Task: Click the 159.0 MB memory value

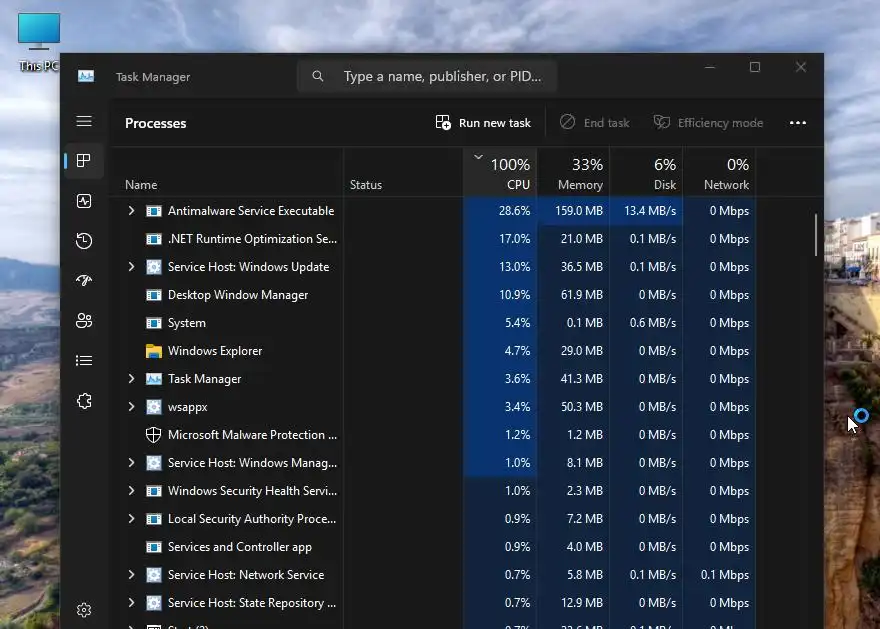Action: pyautogui.click(x=579, y=211)
